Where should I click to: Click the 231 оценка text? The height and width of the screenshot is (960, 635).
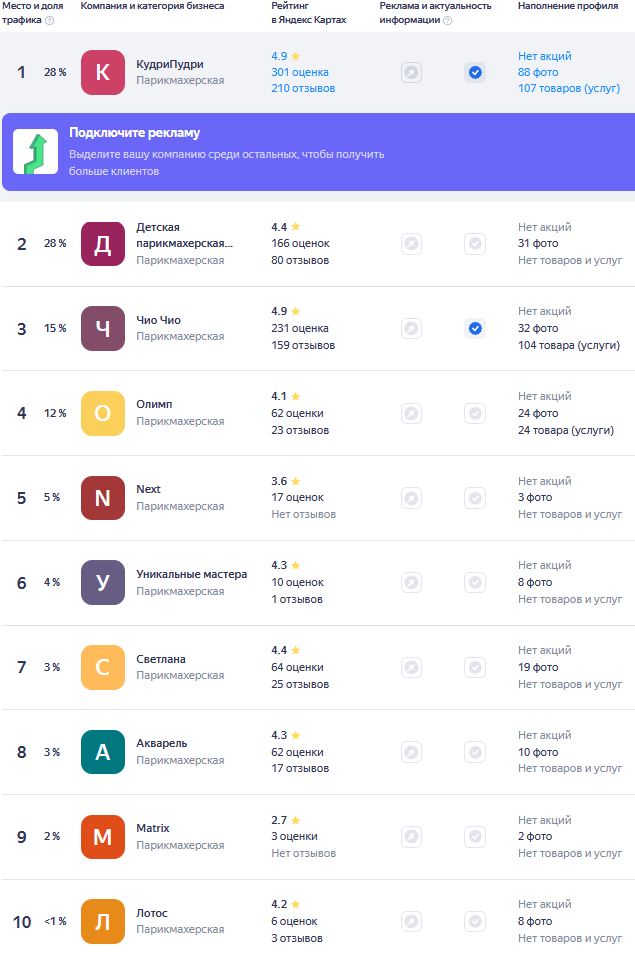click(300, 329)
